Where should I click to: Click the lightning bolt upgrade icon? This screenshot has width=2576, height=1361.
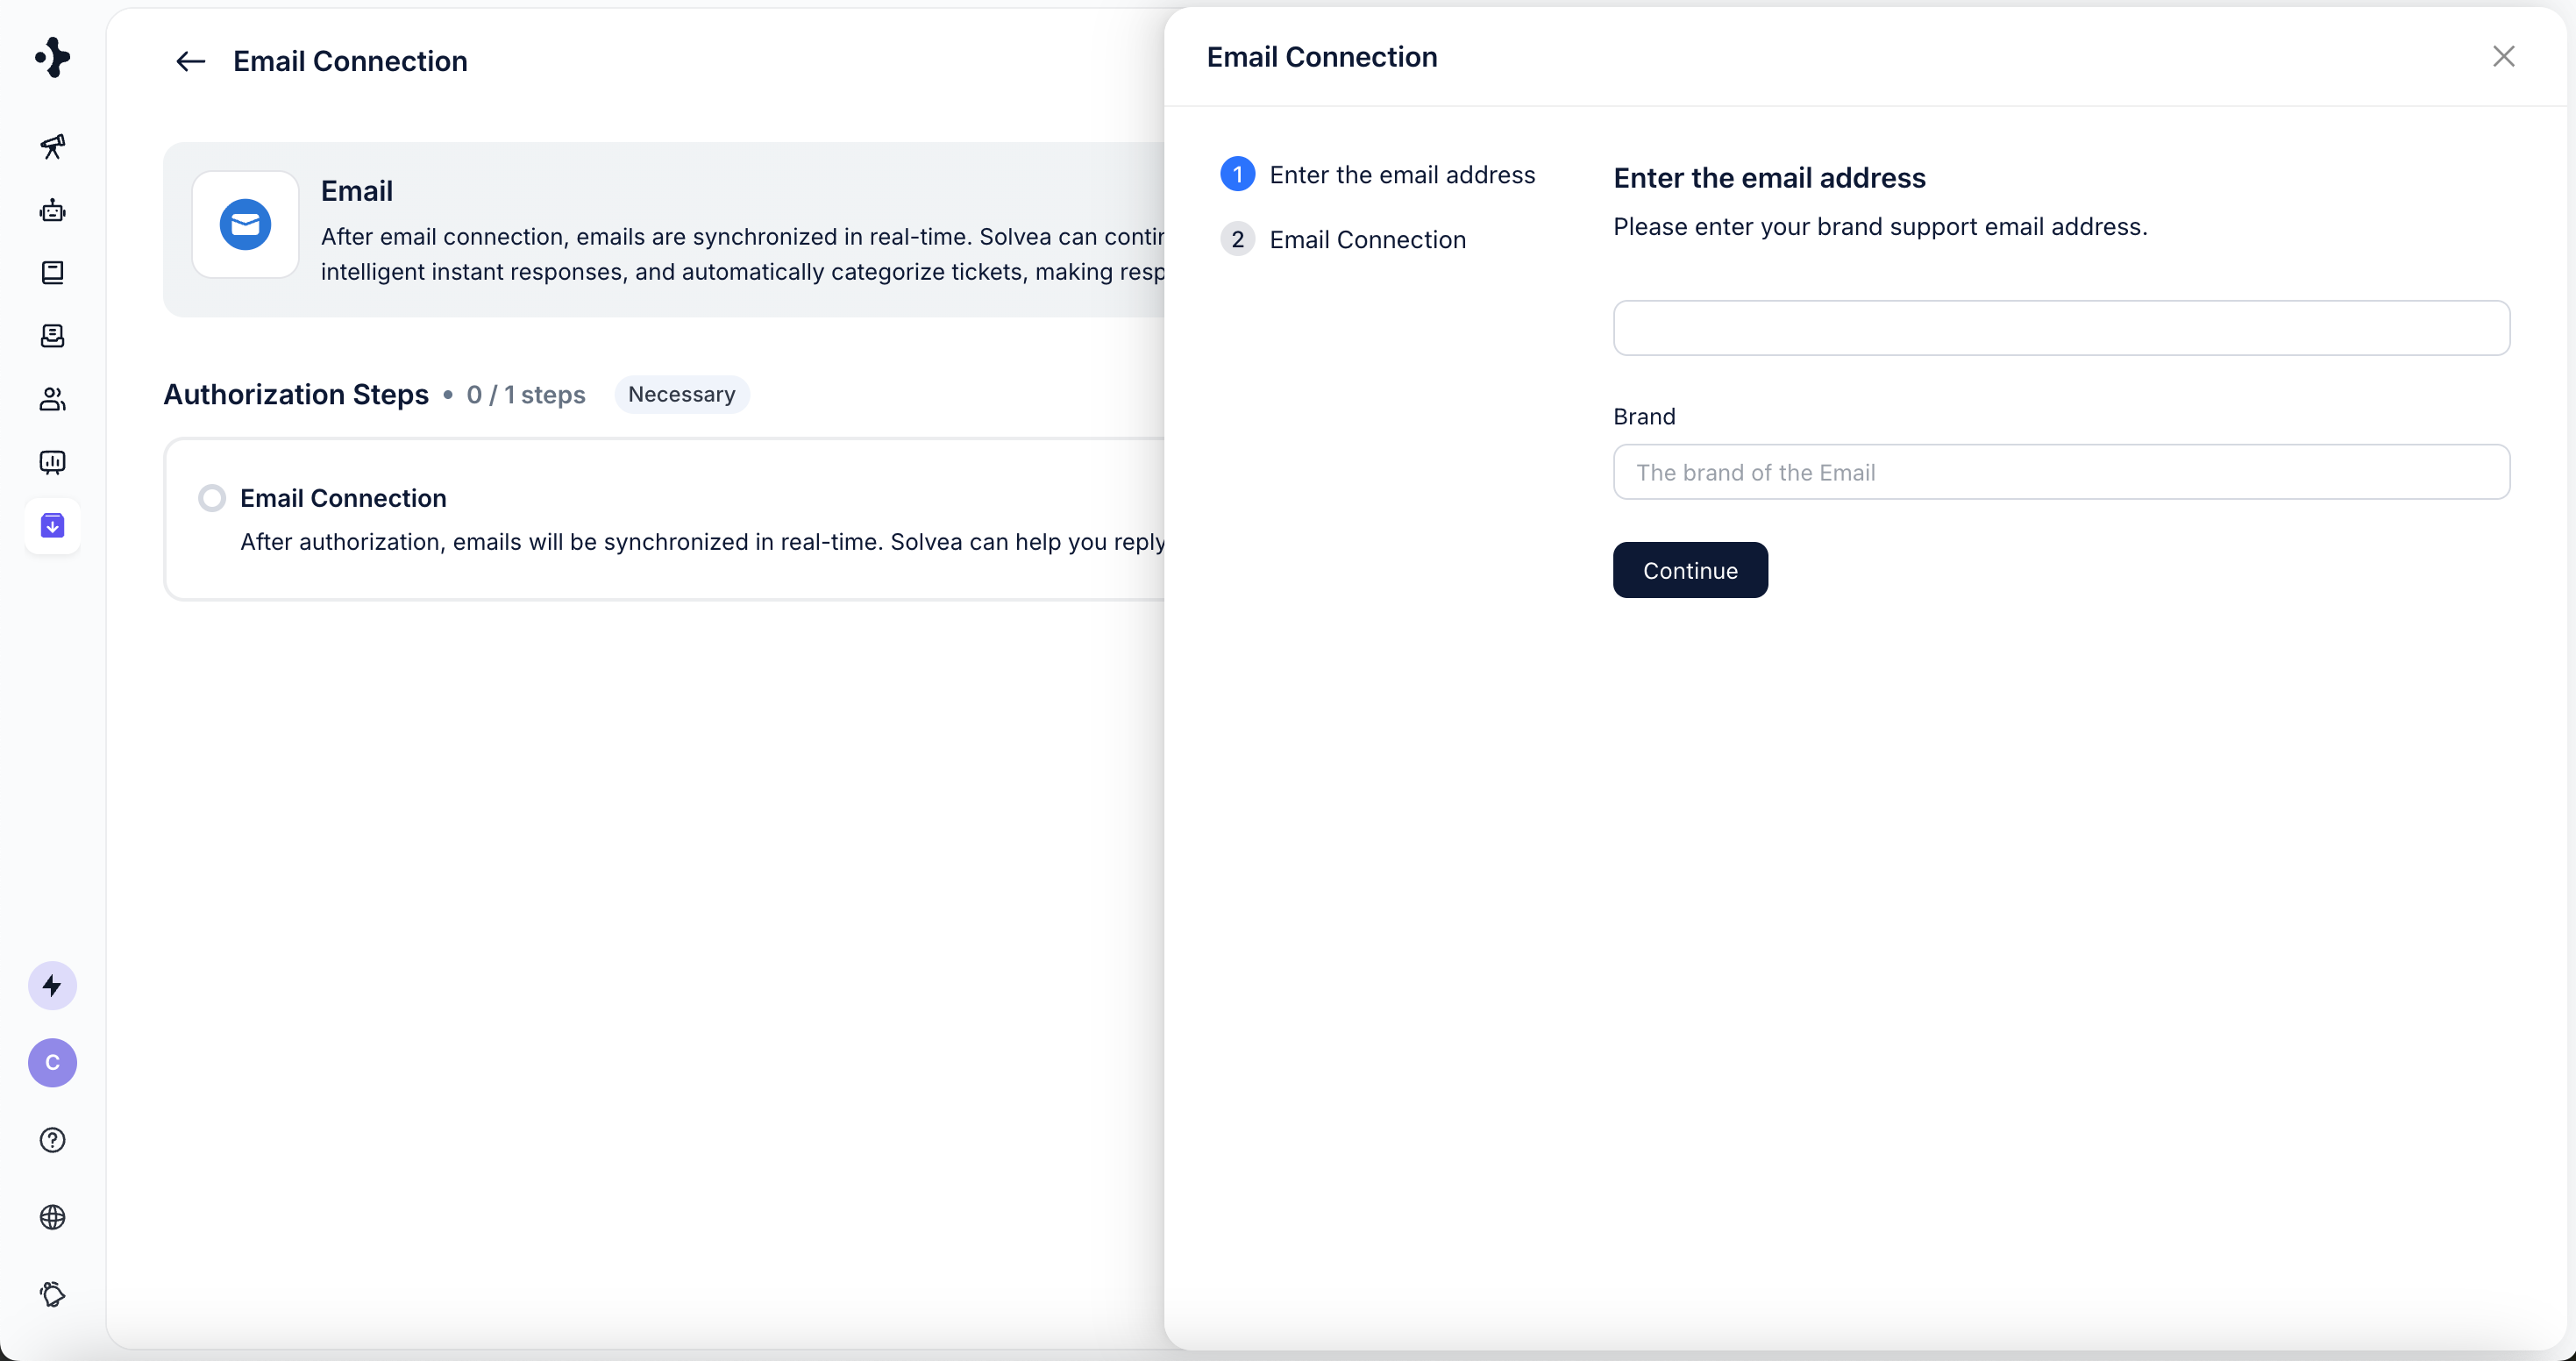click(x=52, y=986)
